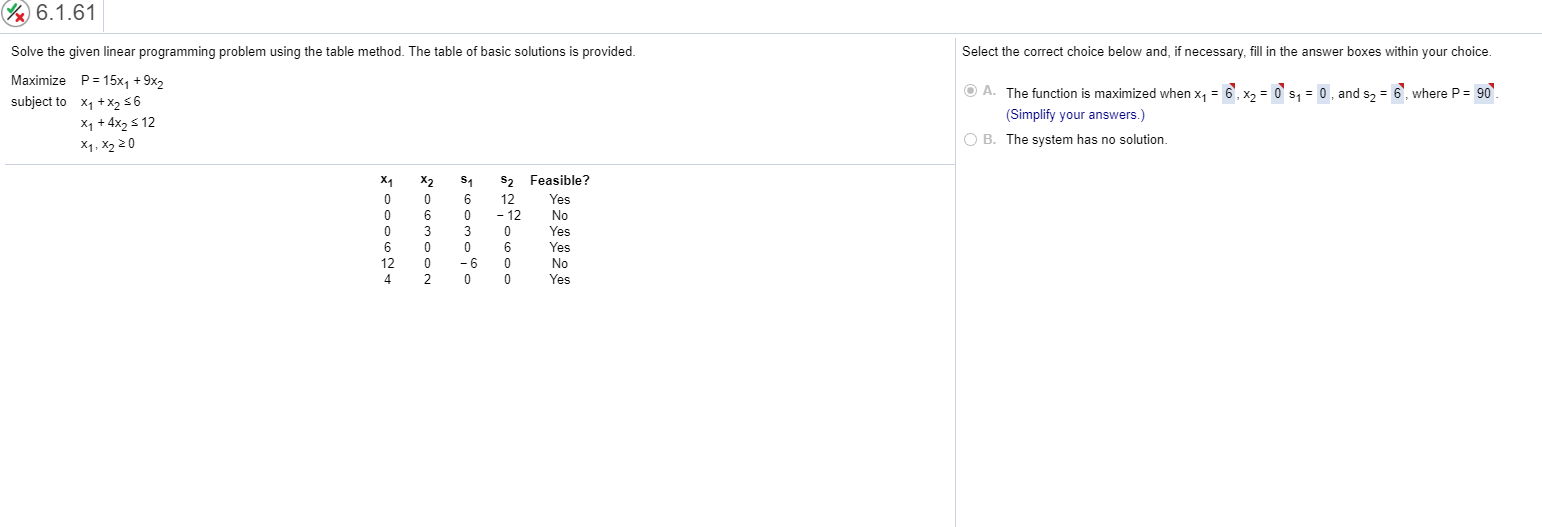Click the x1 column header in the table
Image resolution: width=1542 pixels, height=527 pixels.
[x=386, y=181]
